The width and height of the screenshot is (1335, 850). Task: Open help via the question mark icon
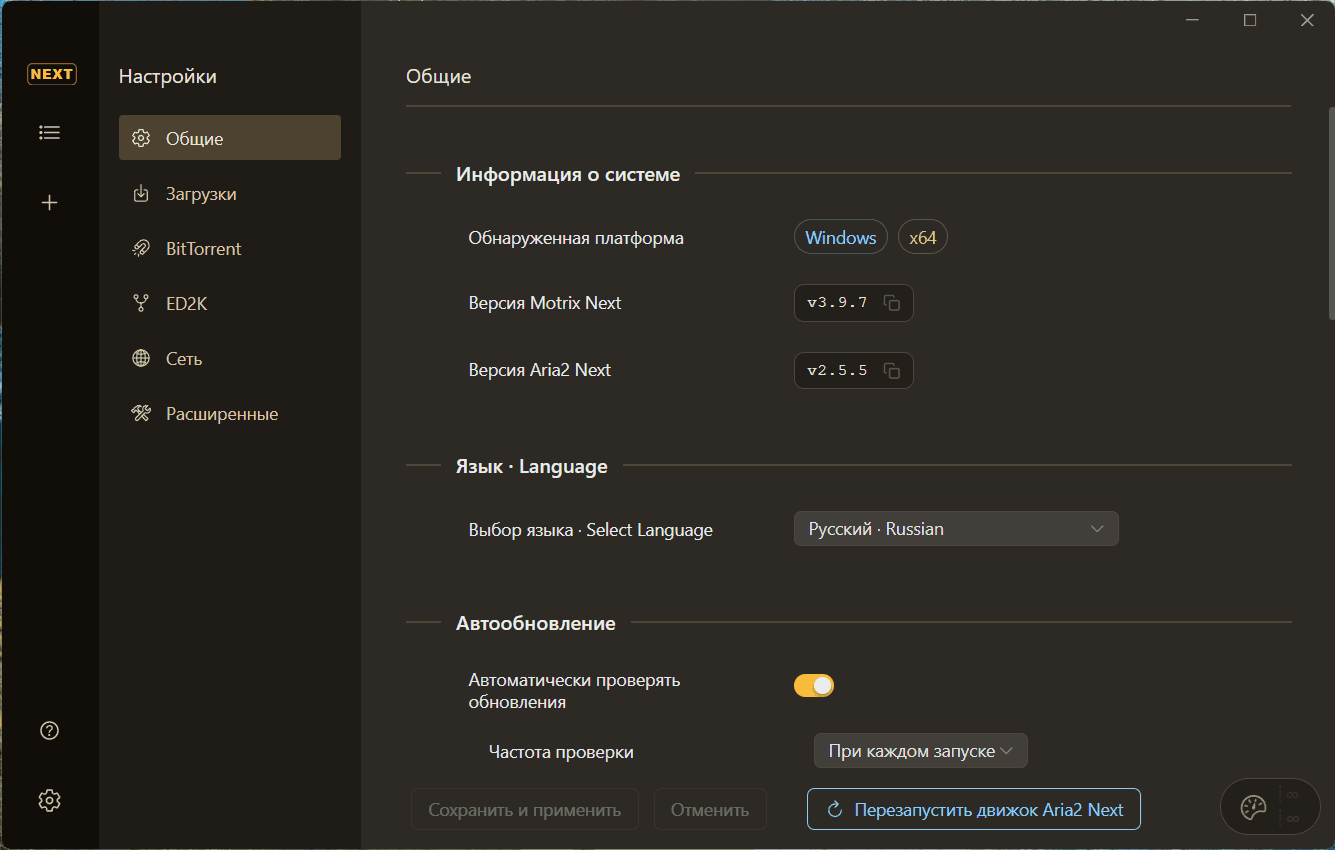pos(50,731)
